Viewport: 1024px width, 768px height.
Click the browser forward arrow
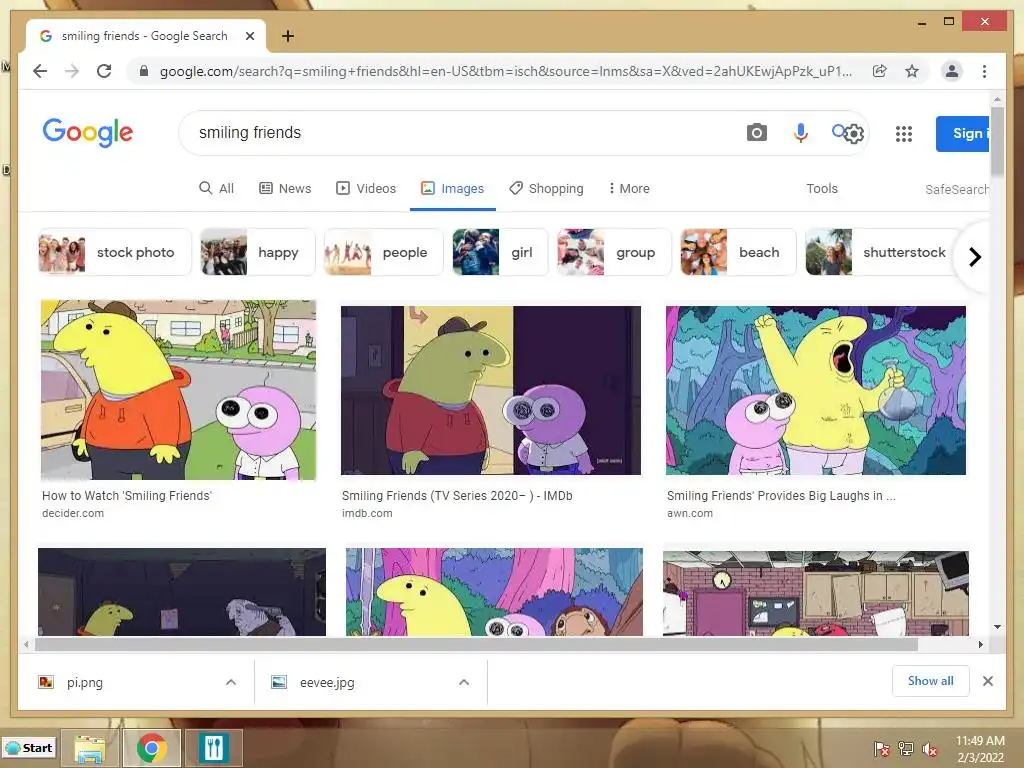click(72, 71)
